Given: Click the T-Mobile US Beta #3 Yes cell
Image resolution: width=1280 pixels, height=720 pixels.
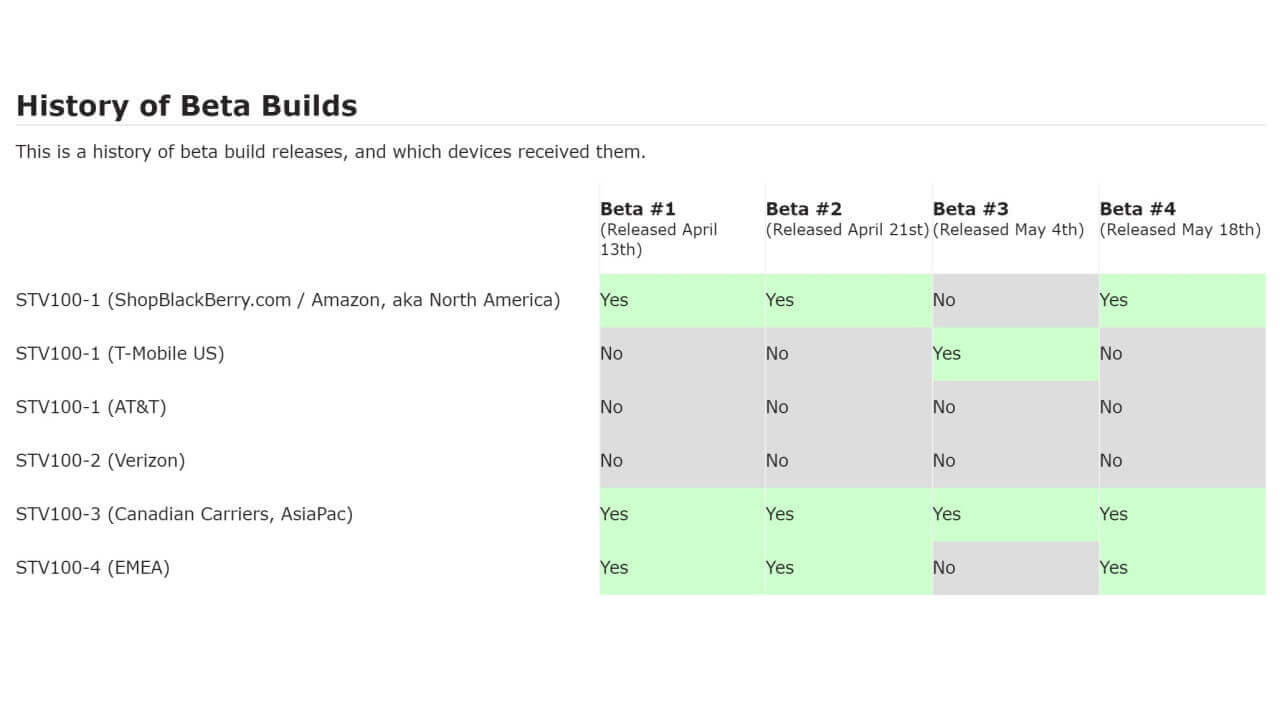Looking at the screenshot, I should [1015, 354].
